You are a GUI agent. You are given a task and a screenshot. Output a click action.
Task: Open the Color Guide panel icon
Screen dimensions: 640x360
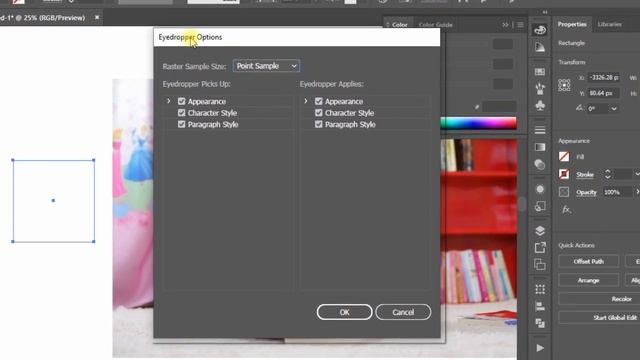click(540, 47)
